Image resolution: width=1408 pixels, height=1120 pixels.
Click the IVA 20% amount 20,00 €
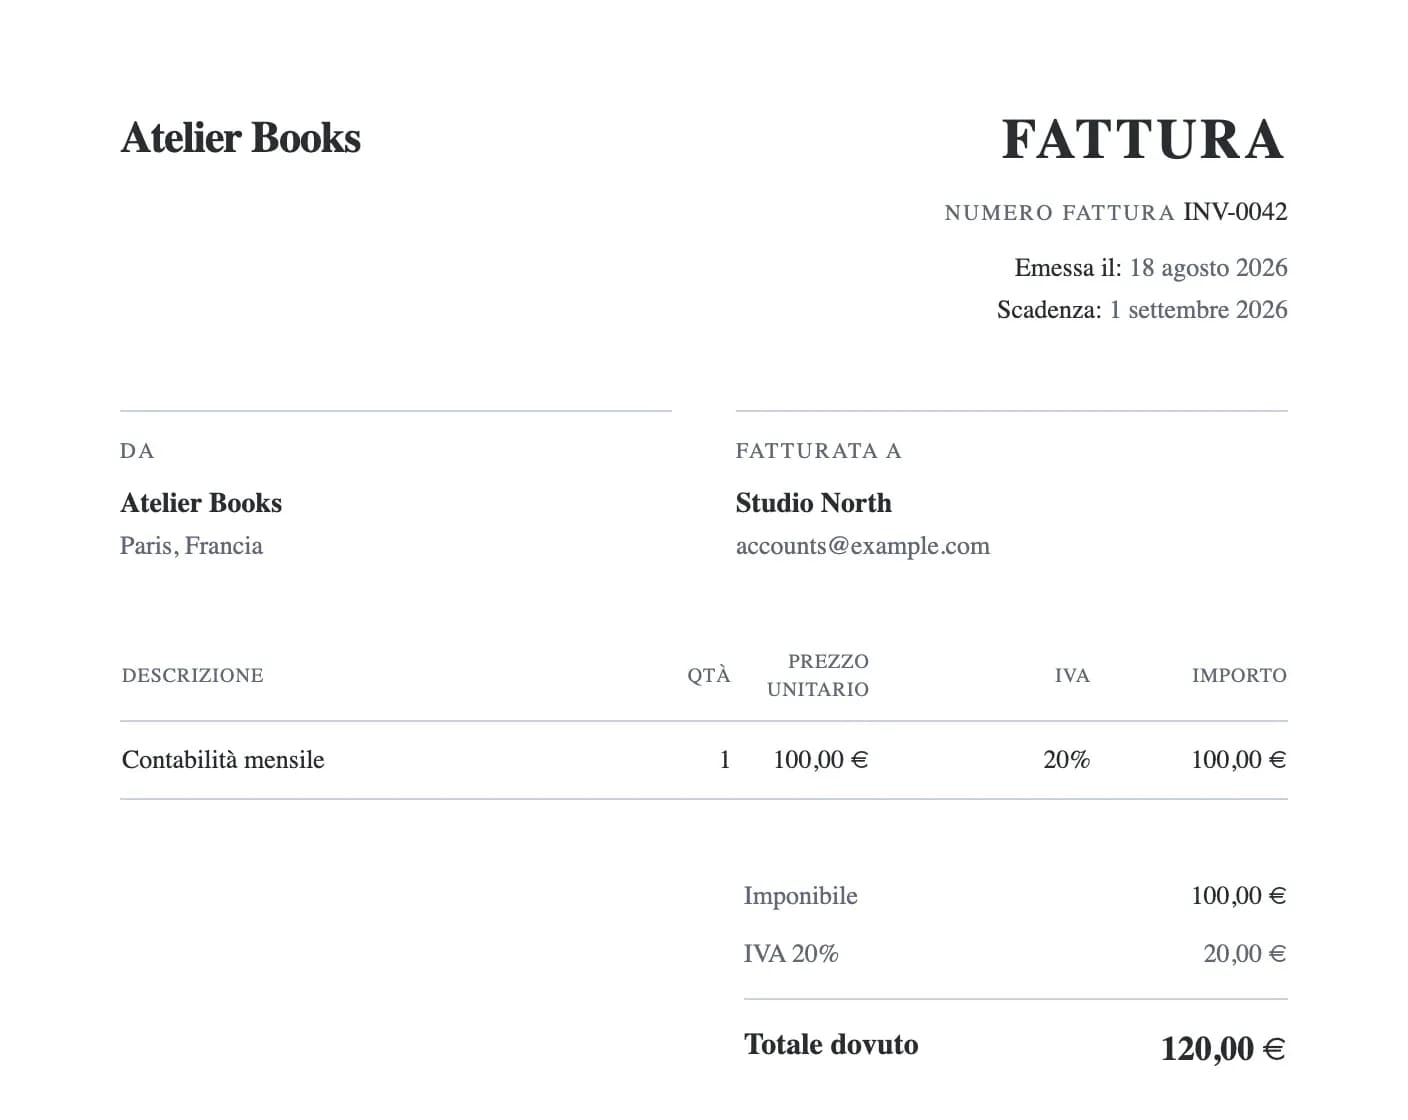[x=1245, y=954]
